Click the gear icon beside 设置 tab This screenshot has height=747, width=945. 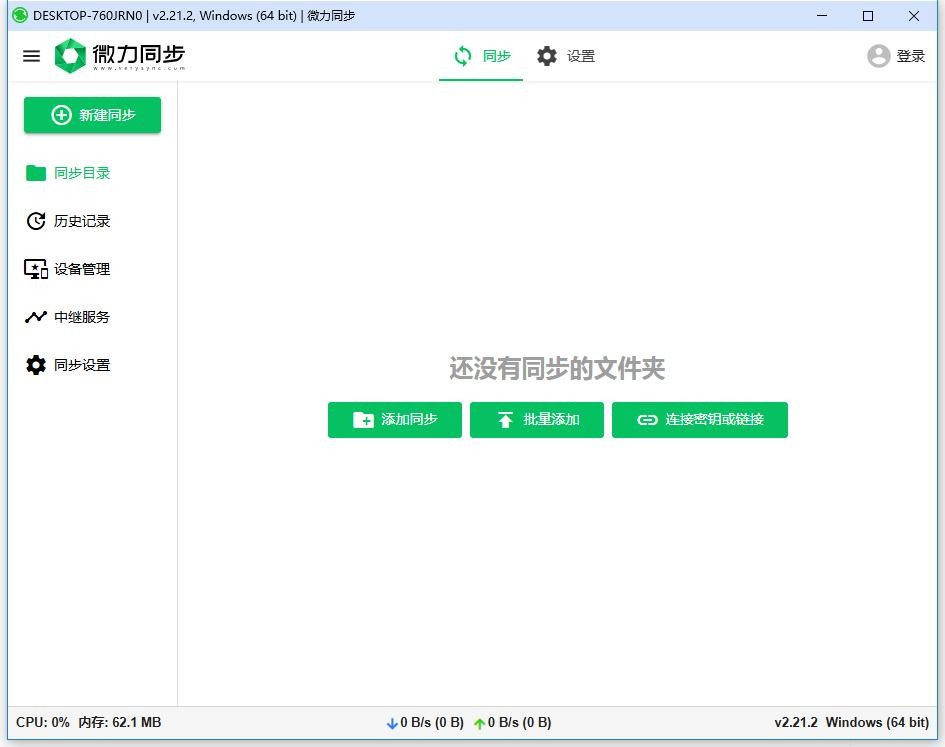pyautogui.click(x=547, y=56)
